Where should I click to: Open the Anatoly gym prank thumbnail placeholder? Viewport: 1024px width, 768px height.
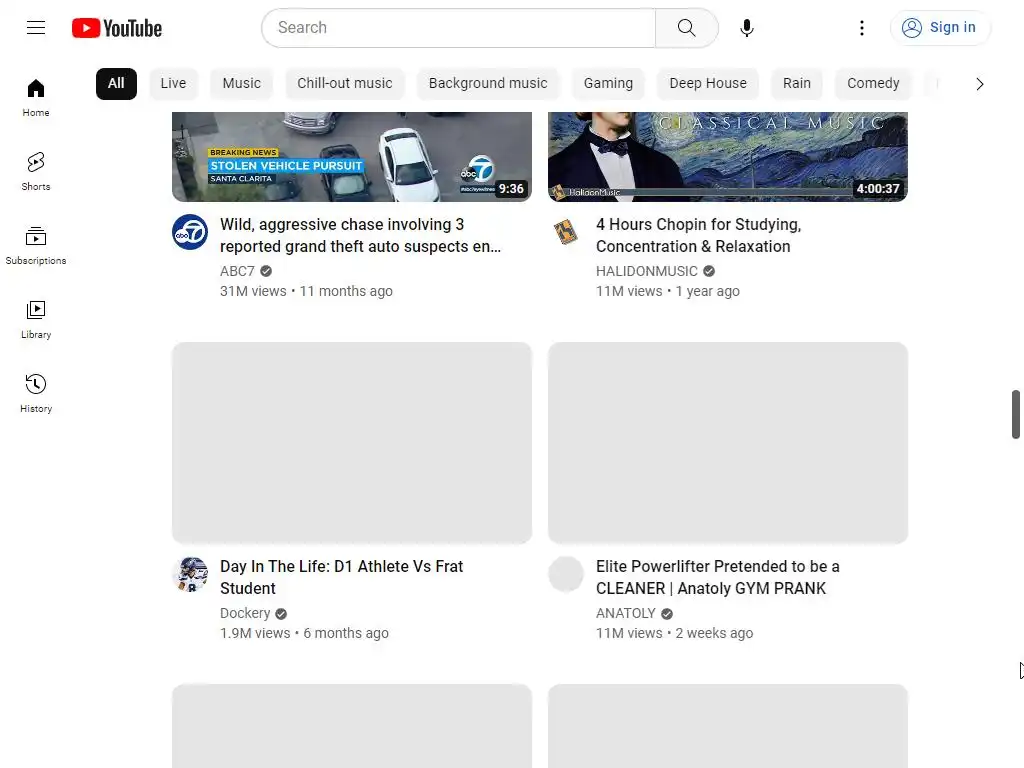pyautogui.click(x=728, y=443)
